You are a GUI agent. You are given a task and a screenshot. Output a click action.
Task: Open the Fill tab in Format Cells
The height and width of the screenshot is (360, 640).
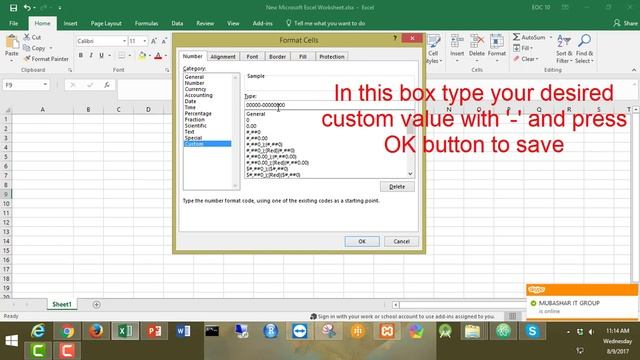(x=302, y=56)
